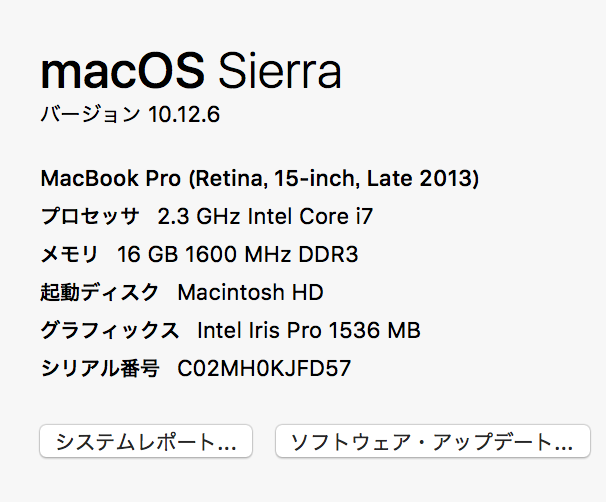
Task: Click the Intel Iris Pro 1536 MB value
Action: [309, 331]
